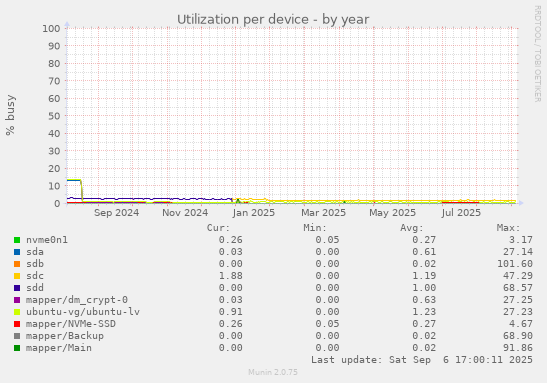Screen dimensions: 547x383
Task: Click sda avg value 0.61
Action: tap(424, 252)
